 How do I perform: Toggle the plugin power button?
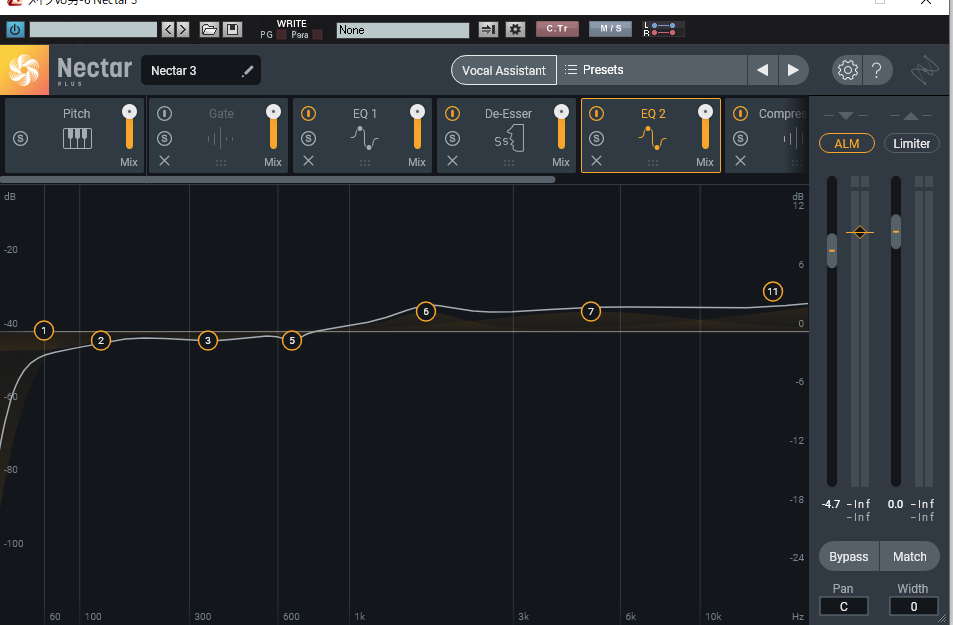click(15, 29)
